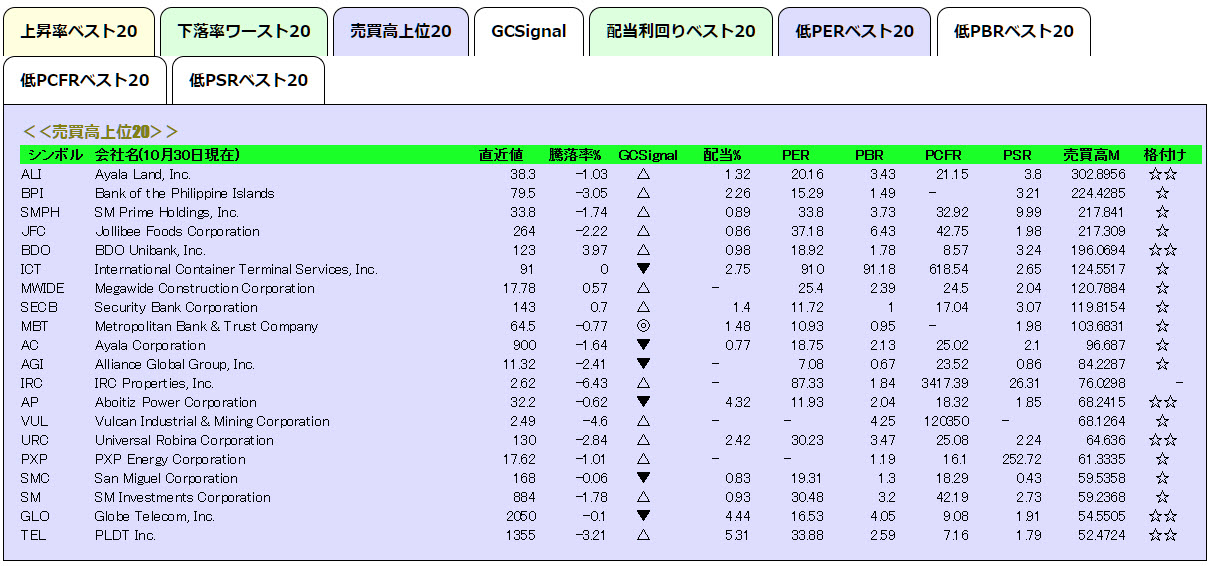
Task: Switch to 配当利回りベスト20 tab
Action: tap(681, 31)
